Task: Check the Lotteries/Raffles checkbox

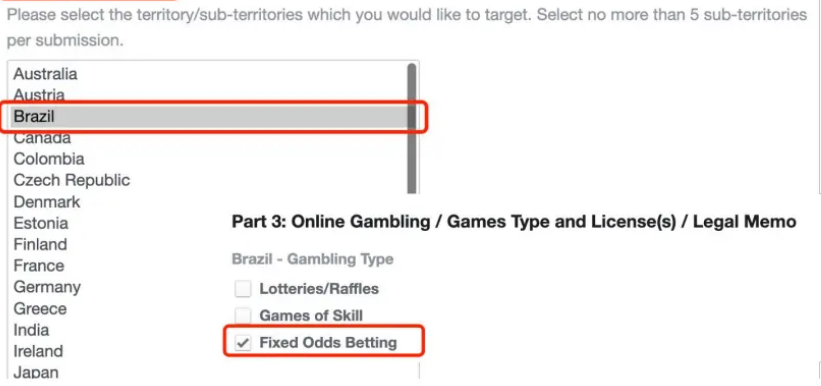Action: (x=242, y=289)
